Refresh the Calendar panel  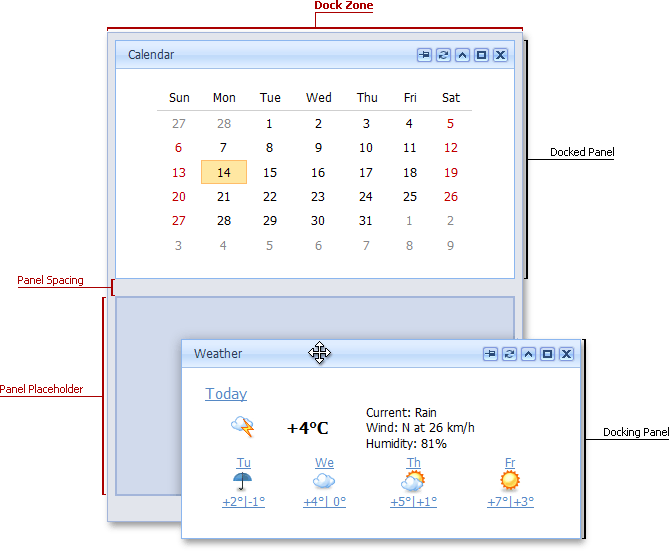(x=443, y=55)
